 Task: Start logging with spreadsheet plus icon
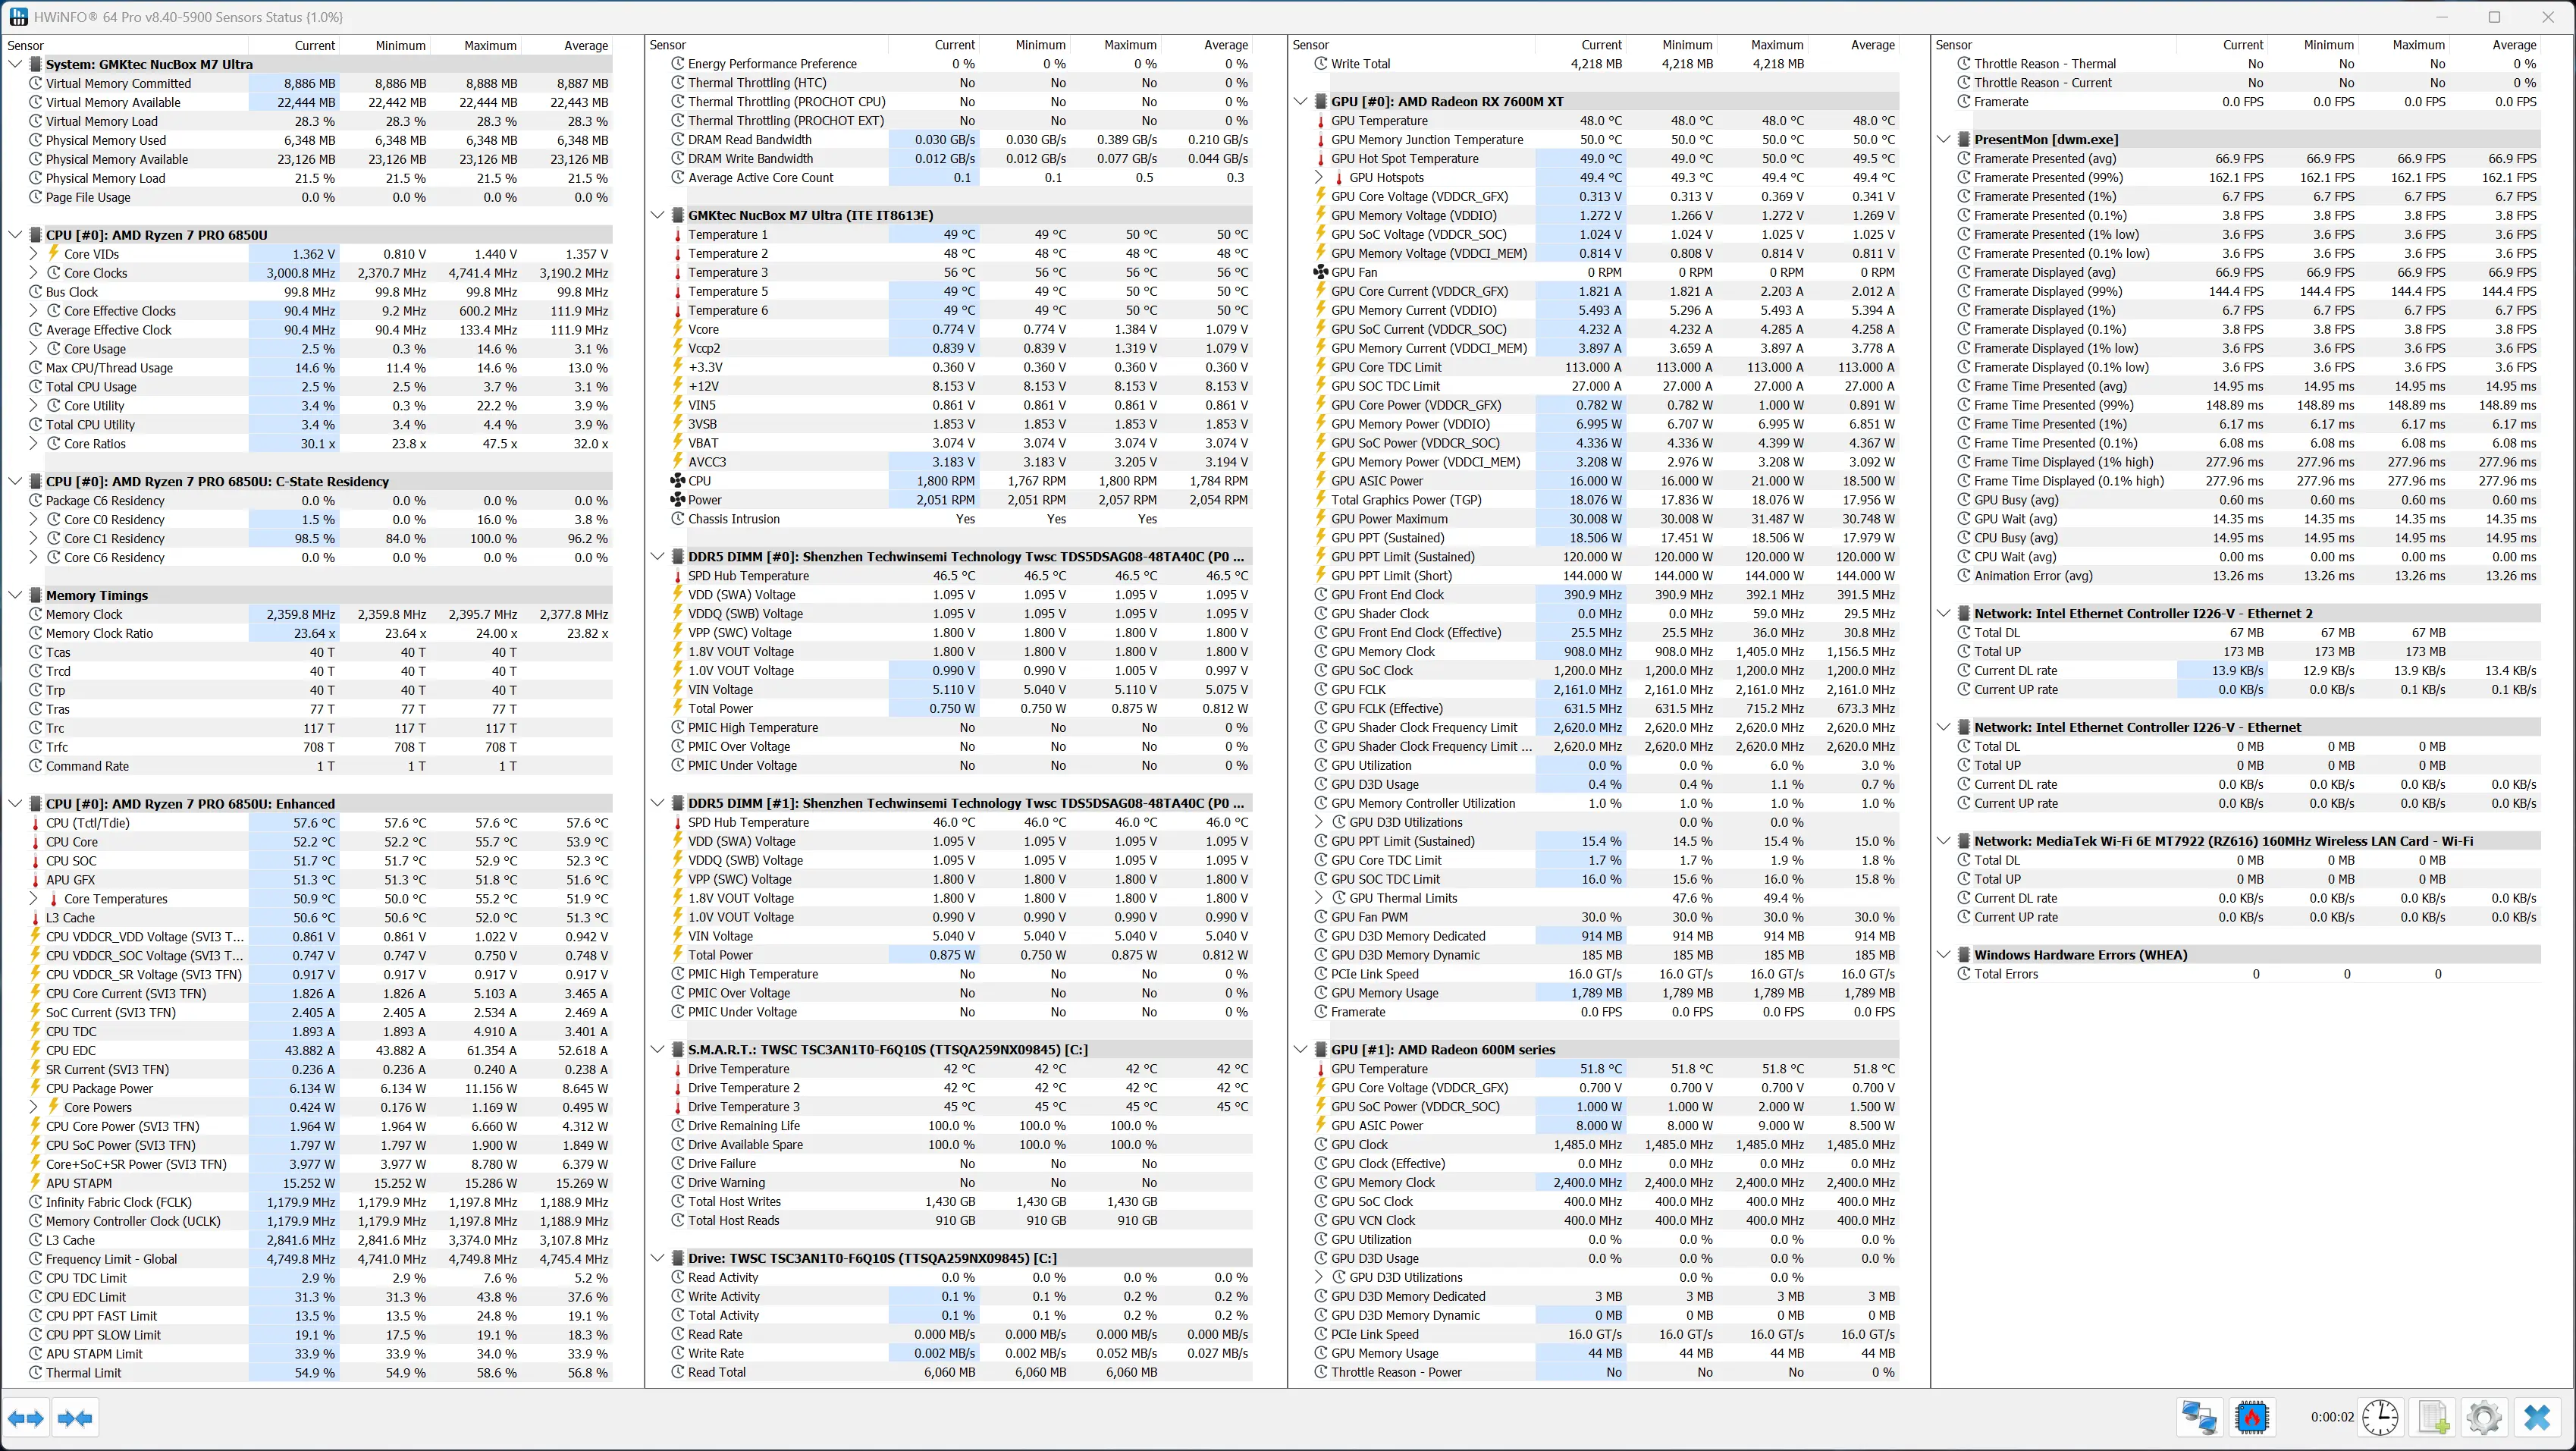(2432, 1417)
